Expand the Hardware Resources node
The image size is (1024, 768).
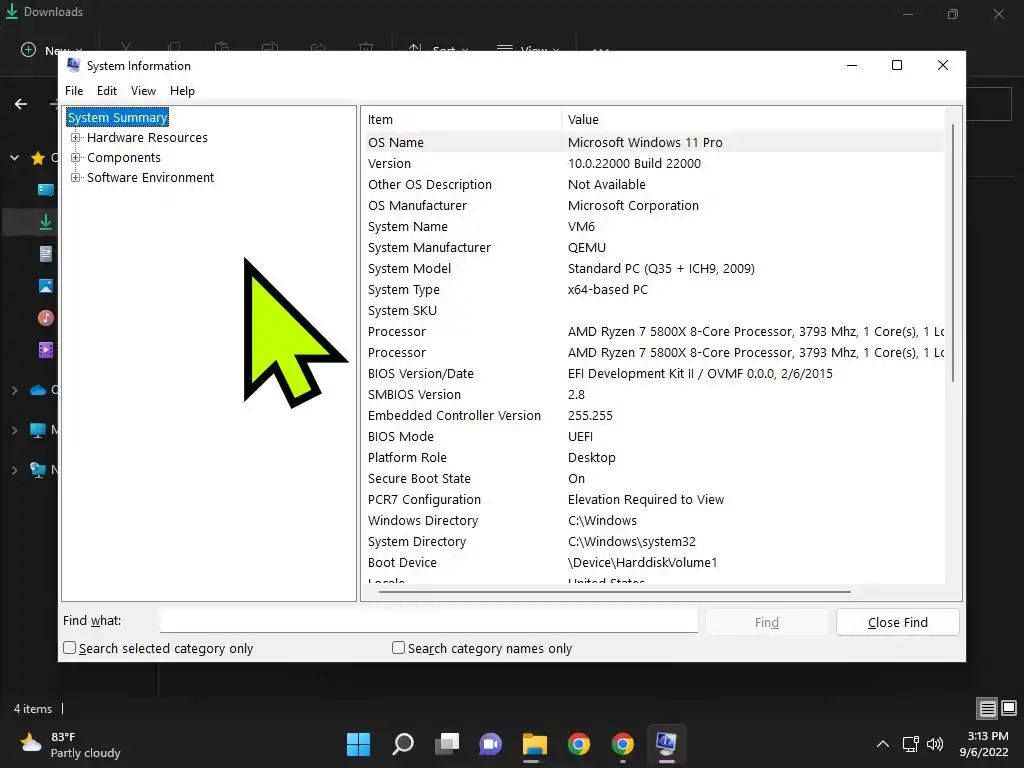click(x=76, y=138)
